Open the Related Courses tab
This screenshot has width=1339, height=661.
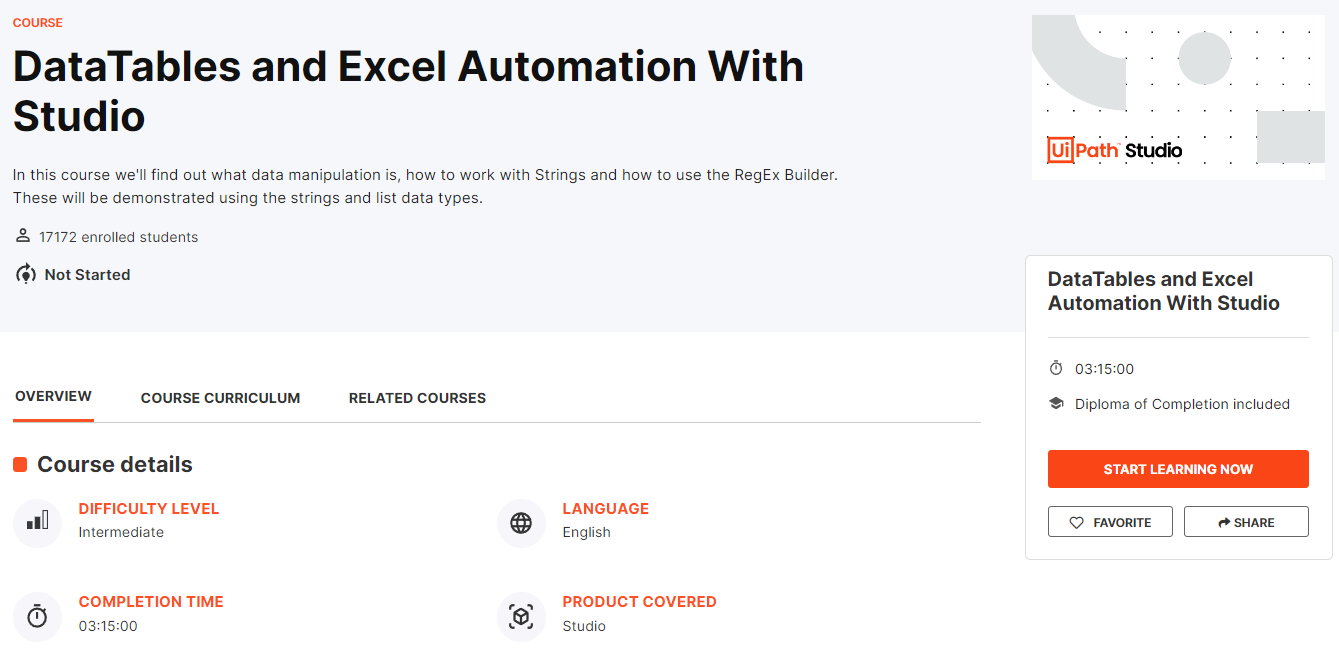[417, 398]
